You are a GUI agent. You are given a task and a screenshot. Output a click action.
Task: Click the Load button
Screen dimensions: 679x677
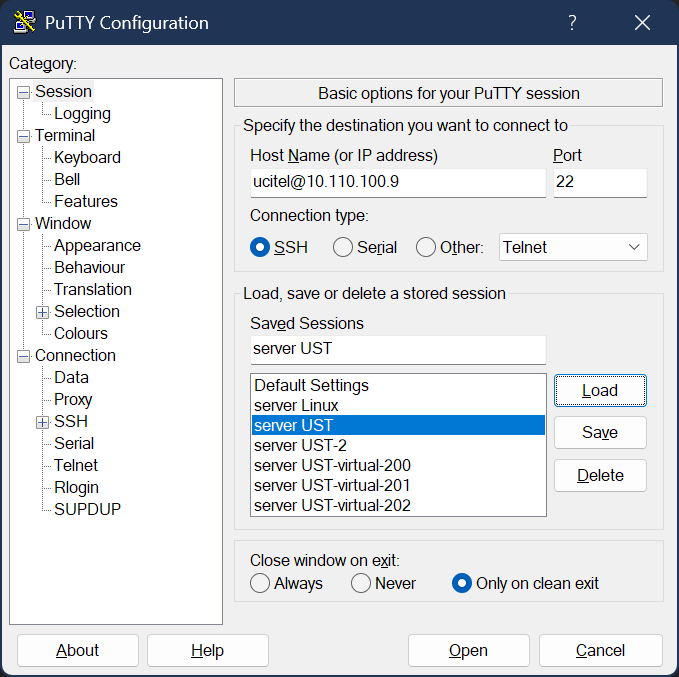coord(600,391)
